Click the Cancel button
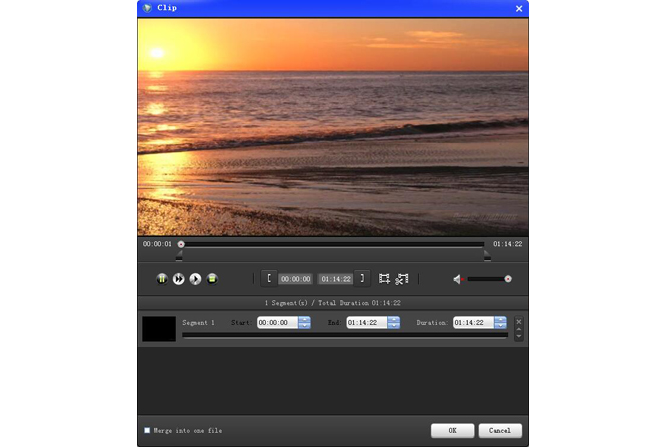 500,431
